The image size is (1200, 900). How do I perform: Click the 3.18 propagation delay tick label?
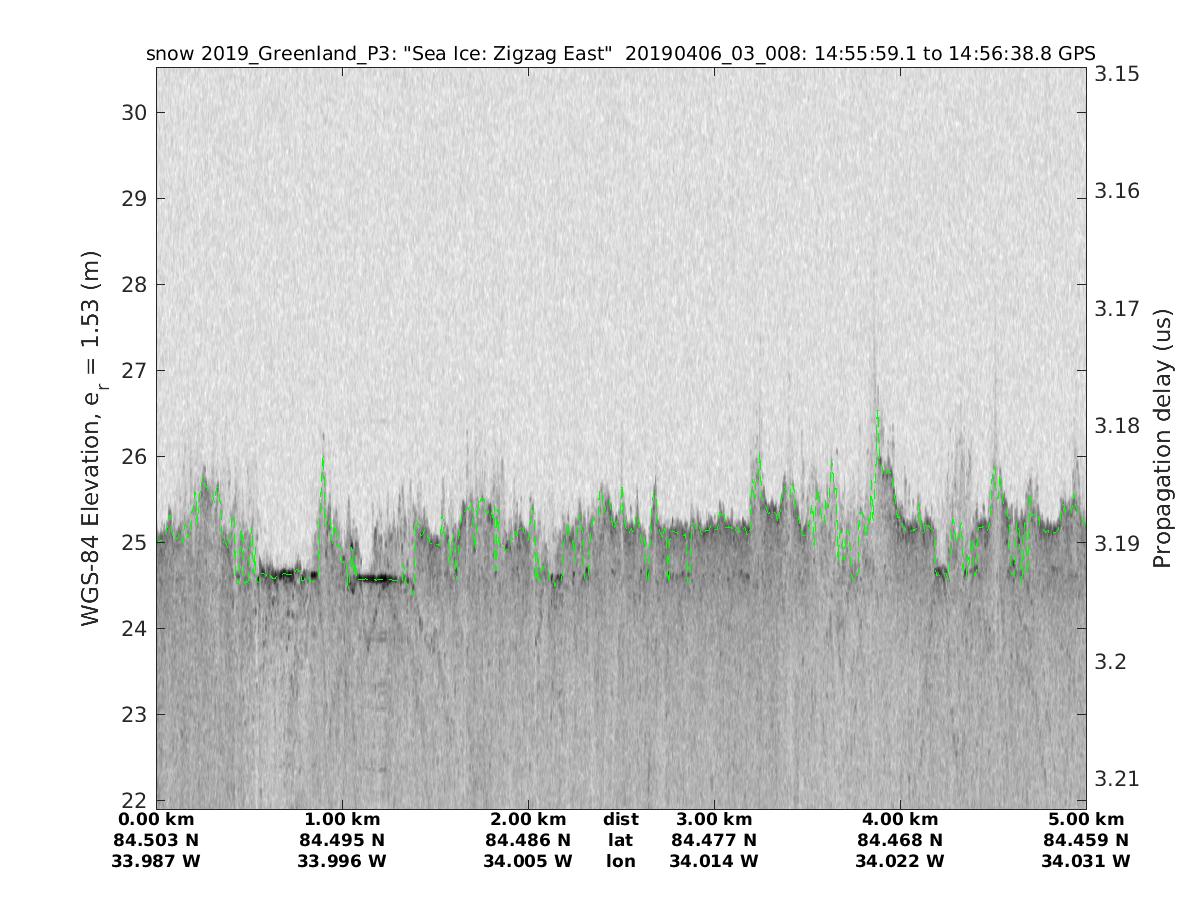[1118, 426]
